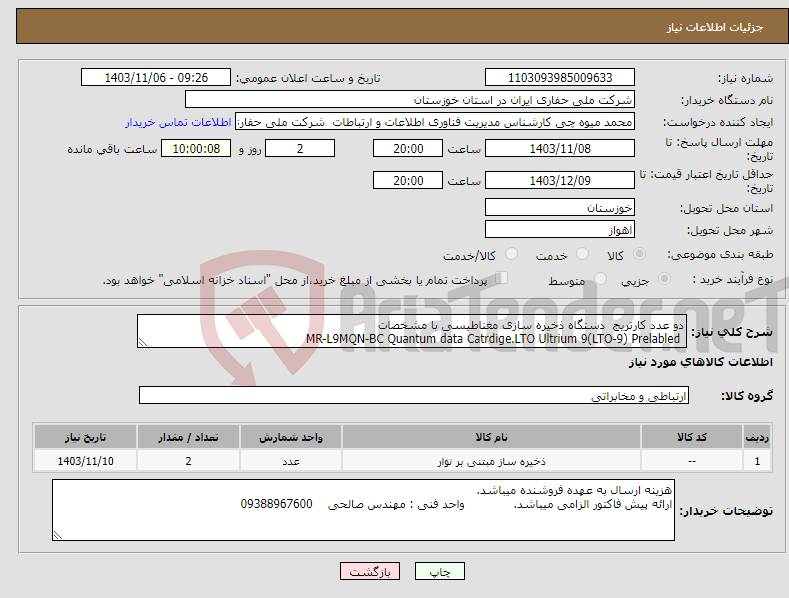The width and height of the screenshot is (789, 598).
Task: Click the نام کالا column header
Action: pyautogui.click(x=491, y=437)
